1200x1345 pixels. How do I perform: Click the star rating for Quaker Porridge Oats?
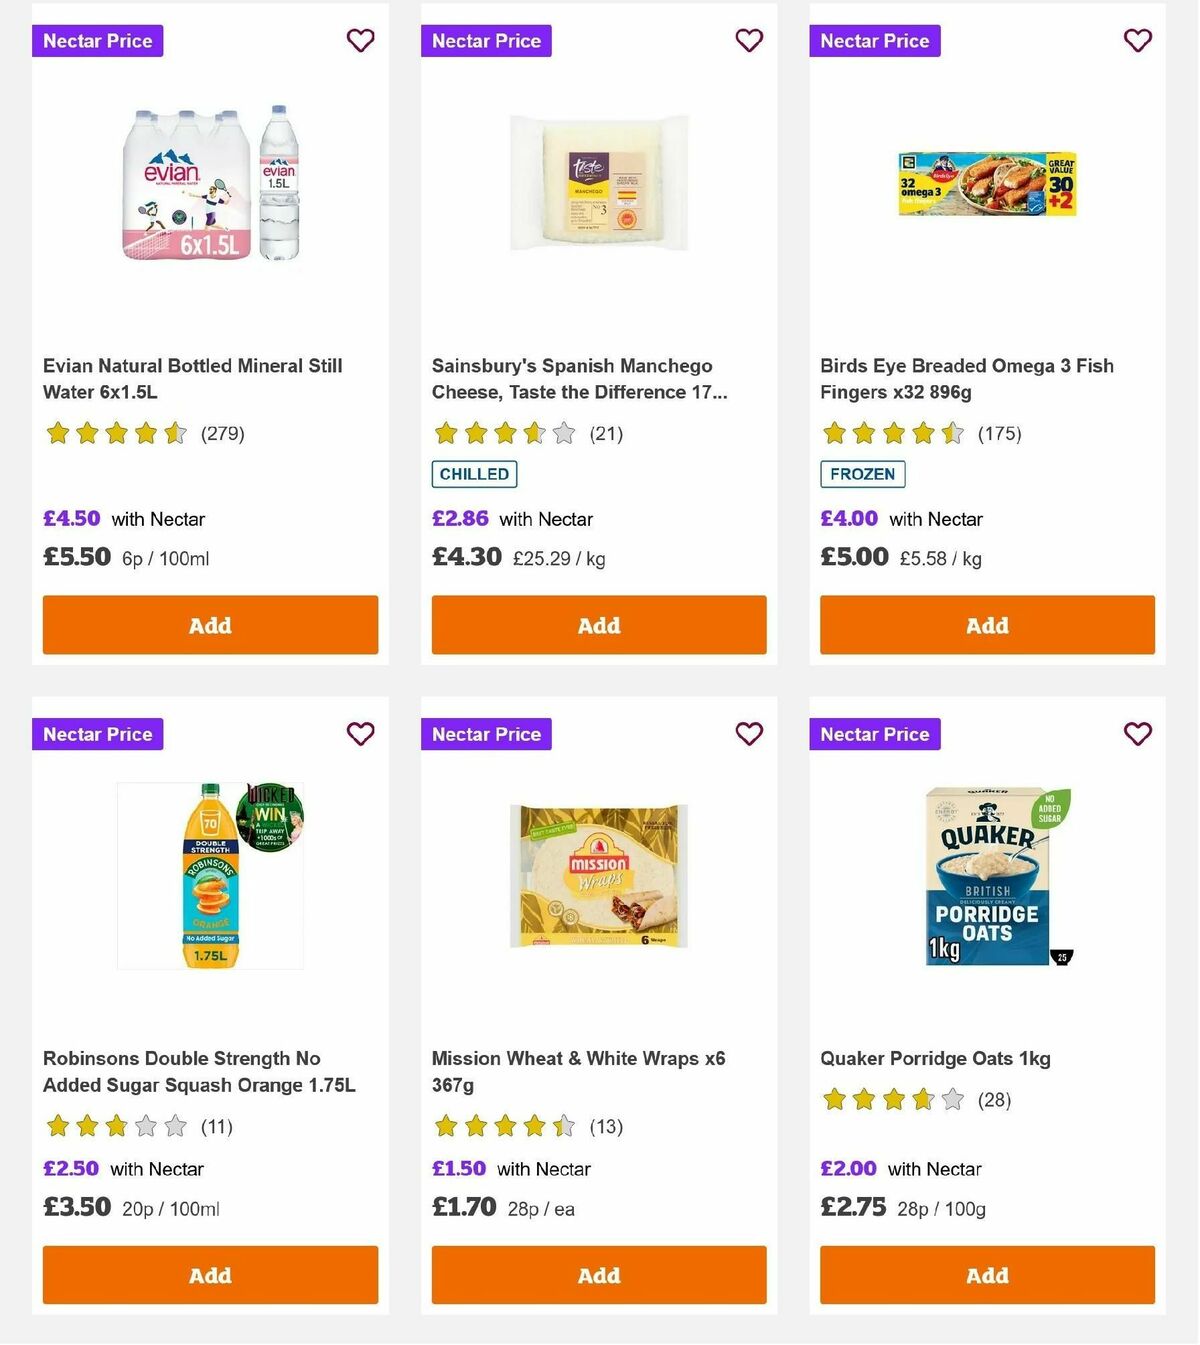(892, 1098)
